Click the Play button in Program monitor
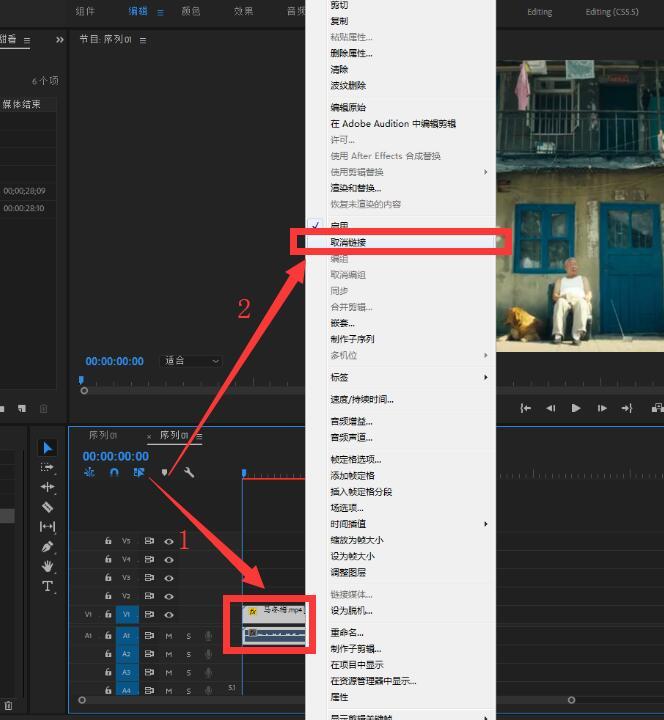664x720 pixels. click(576, 408)
